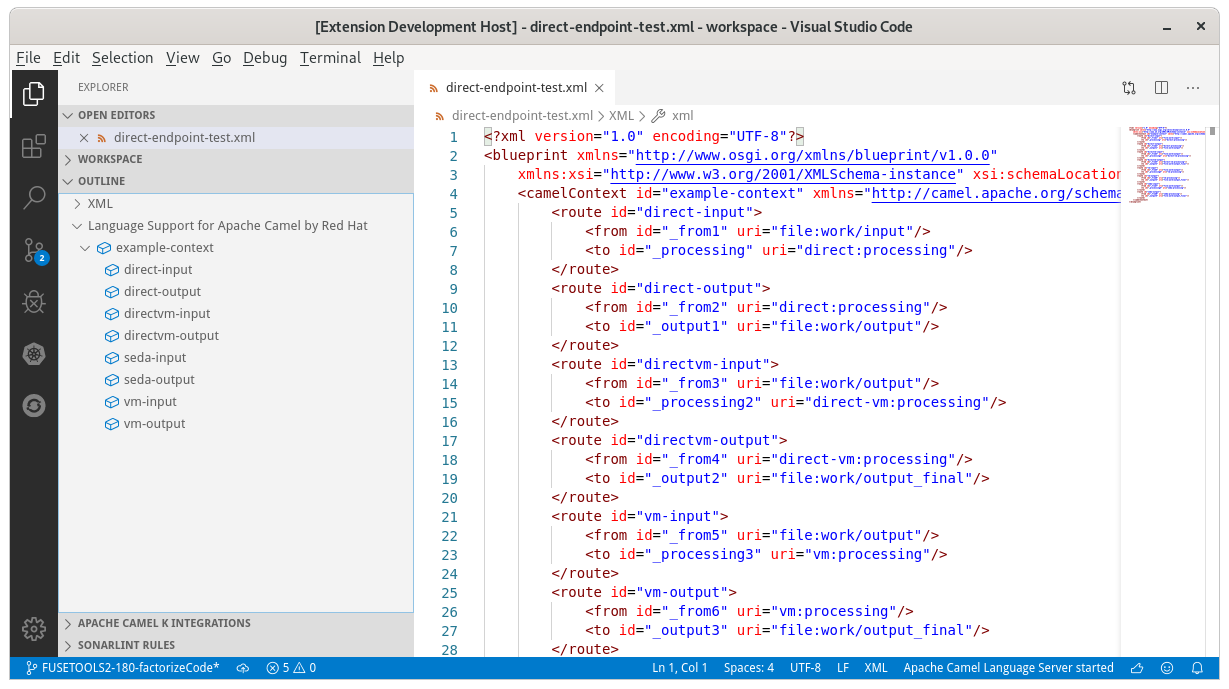The image size is (1229, 689).
Task: Open the Edit menu
Action: pos(66,58)
